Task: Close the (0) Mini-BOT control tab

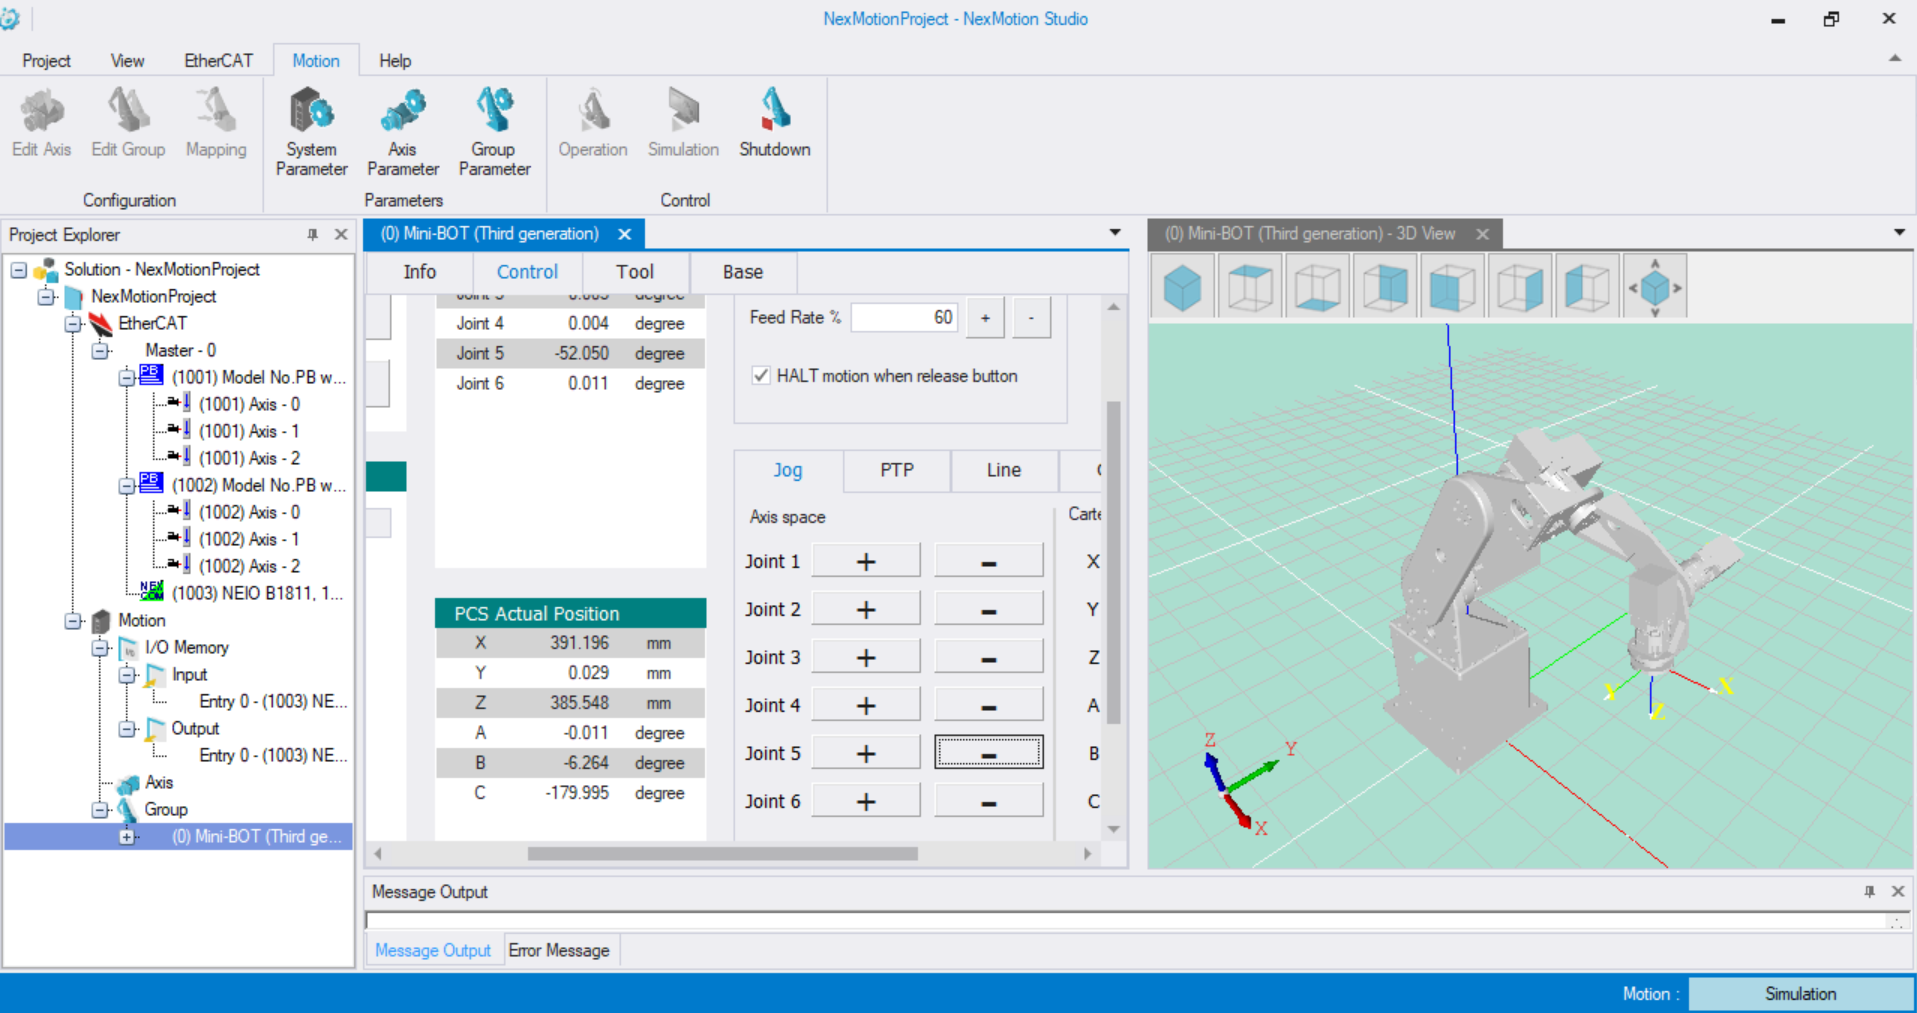Action: click(x=625, y=234)
